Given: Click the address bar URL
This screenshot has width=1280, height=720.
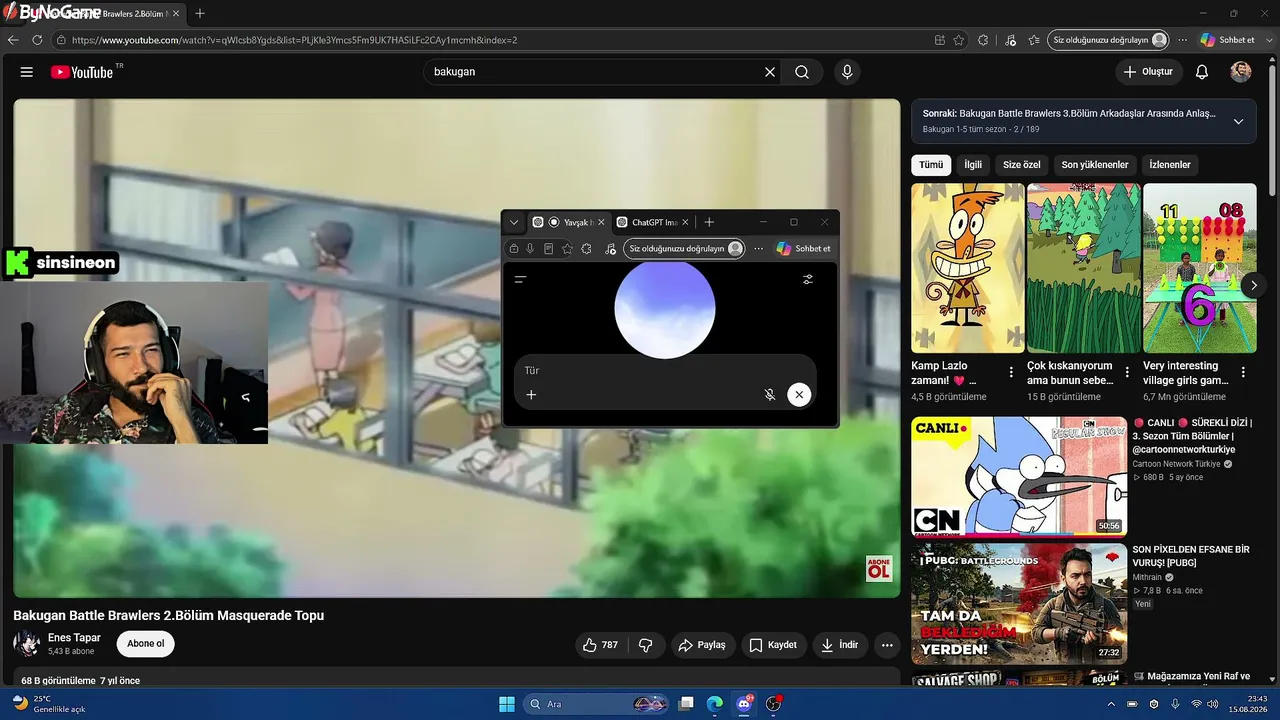Looking at the screenshot, I should click(294, 40).
